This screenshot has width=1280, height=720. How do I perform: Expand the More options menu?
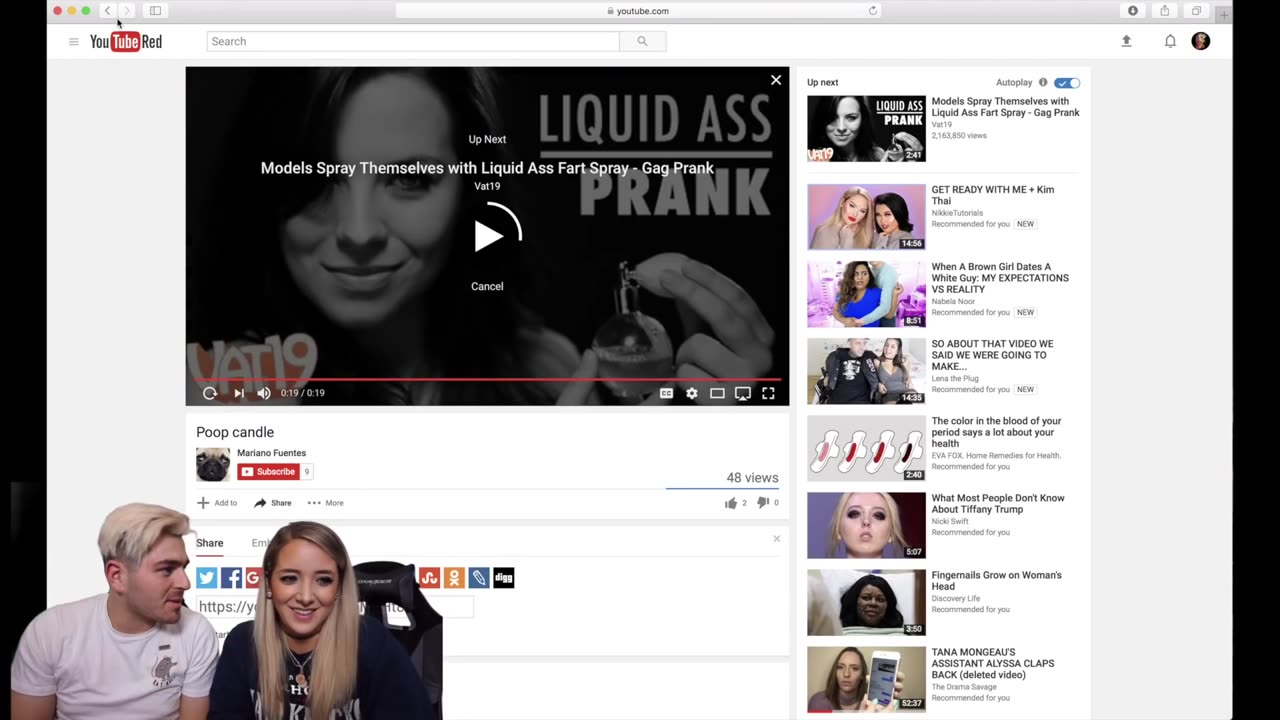tap(326, 503)
